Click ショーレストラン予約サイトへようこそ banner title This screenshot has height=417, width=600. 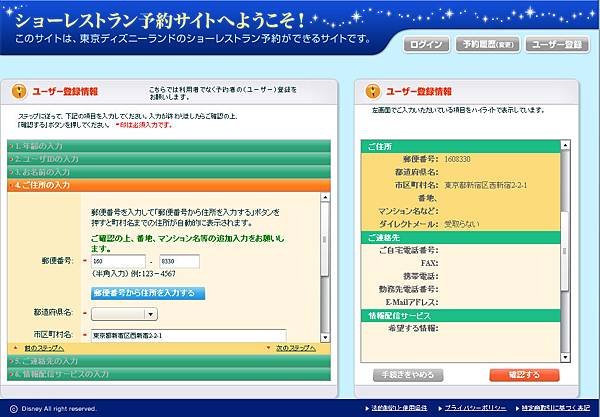(x=160, y=21)
